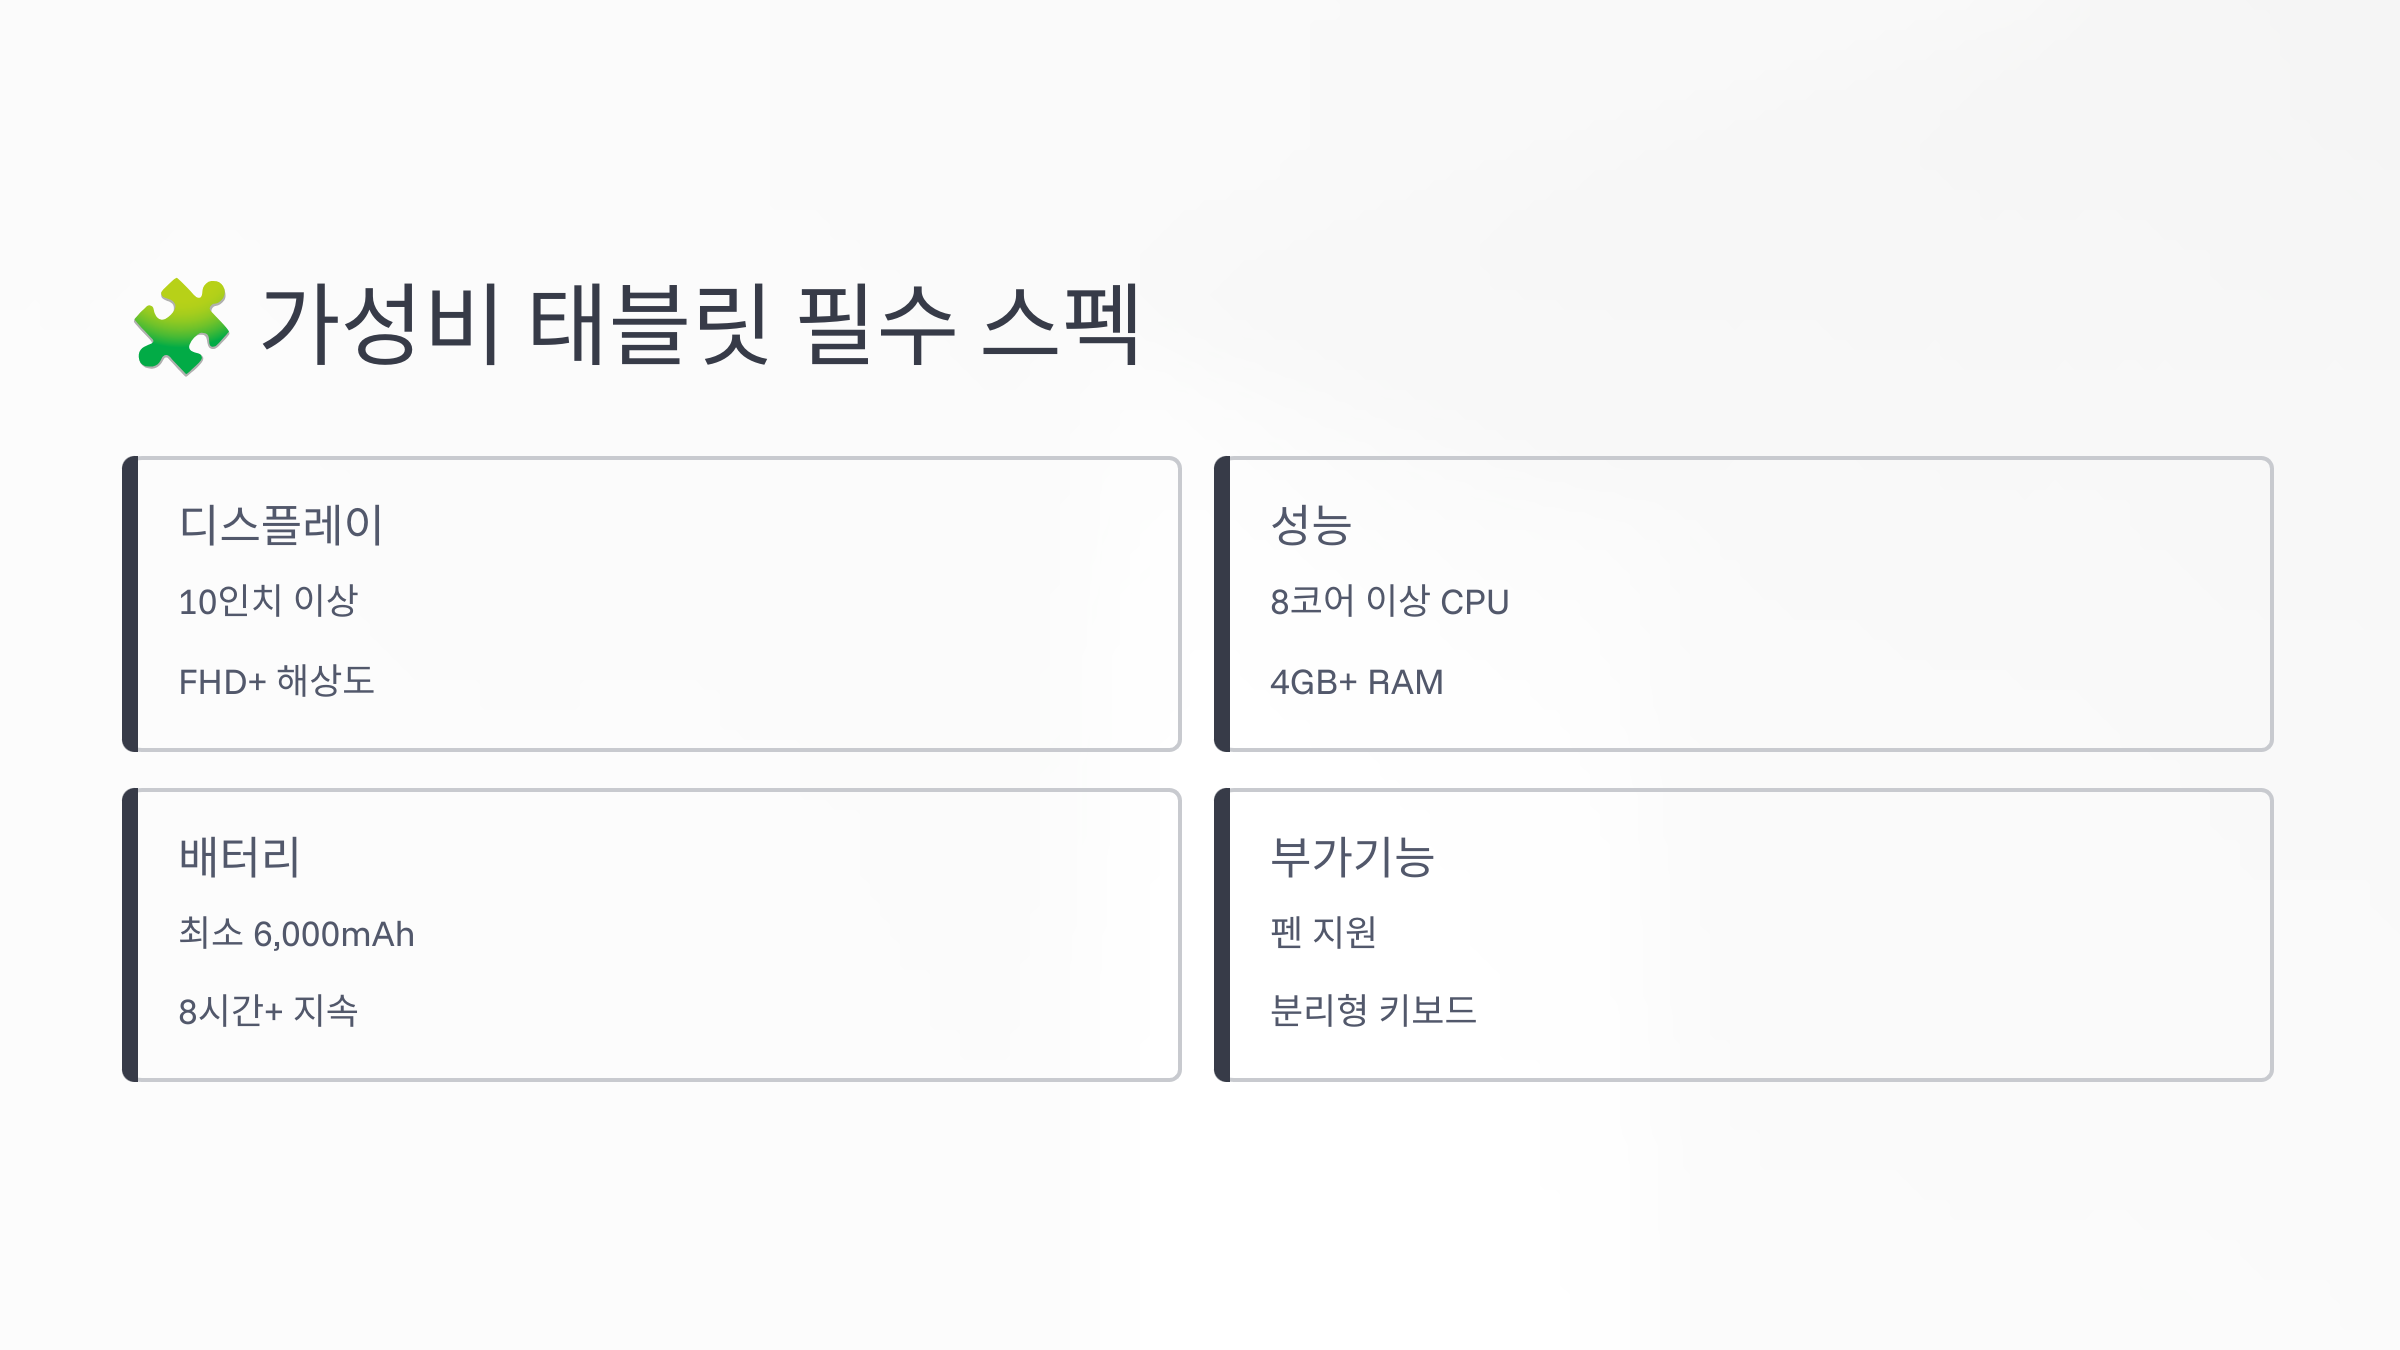Viewport: 2400px width, 1350px height.
Task: Select the 8코어 이상 CPU line
Action: click(x=1390, y=601)
